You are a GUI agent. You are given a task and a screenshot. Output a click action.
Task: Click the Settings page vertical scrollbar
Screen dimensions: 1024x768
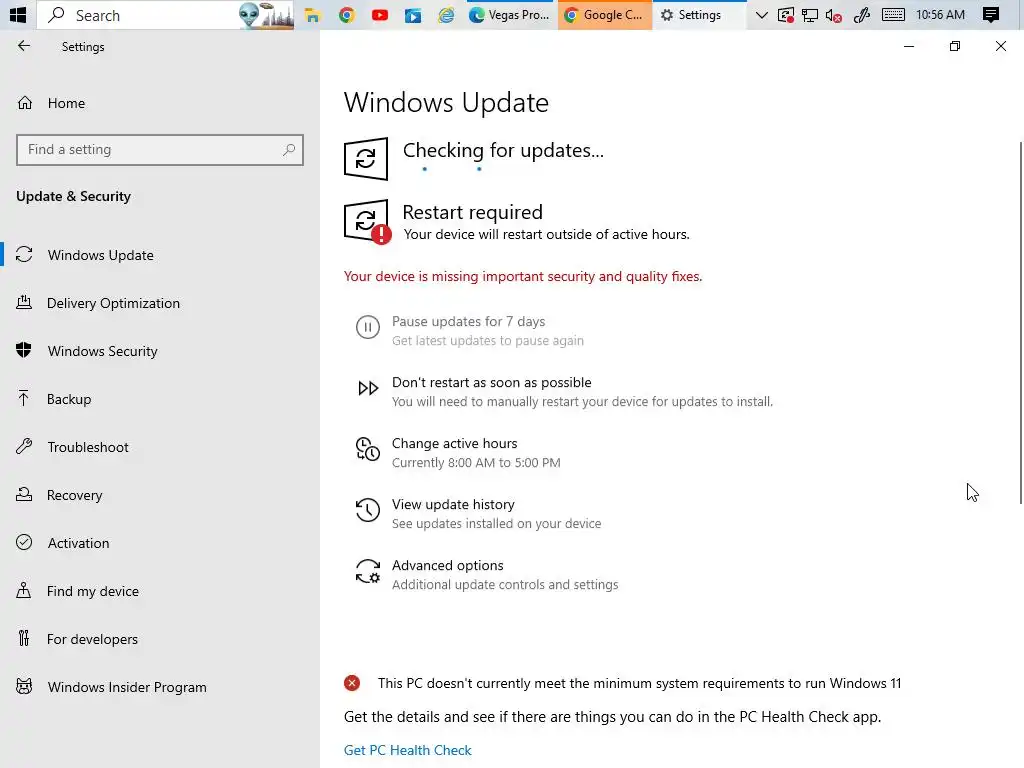pyautogui.click(x=1021, y=323)
